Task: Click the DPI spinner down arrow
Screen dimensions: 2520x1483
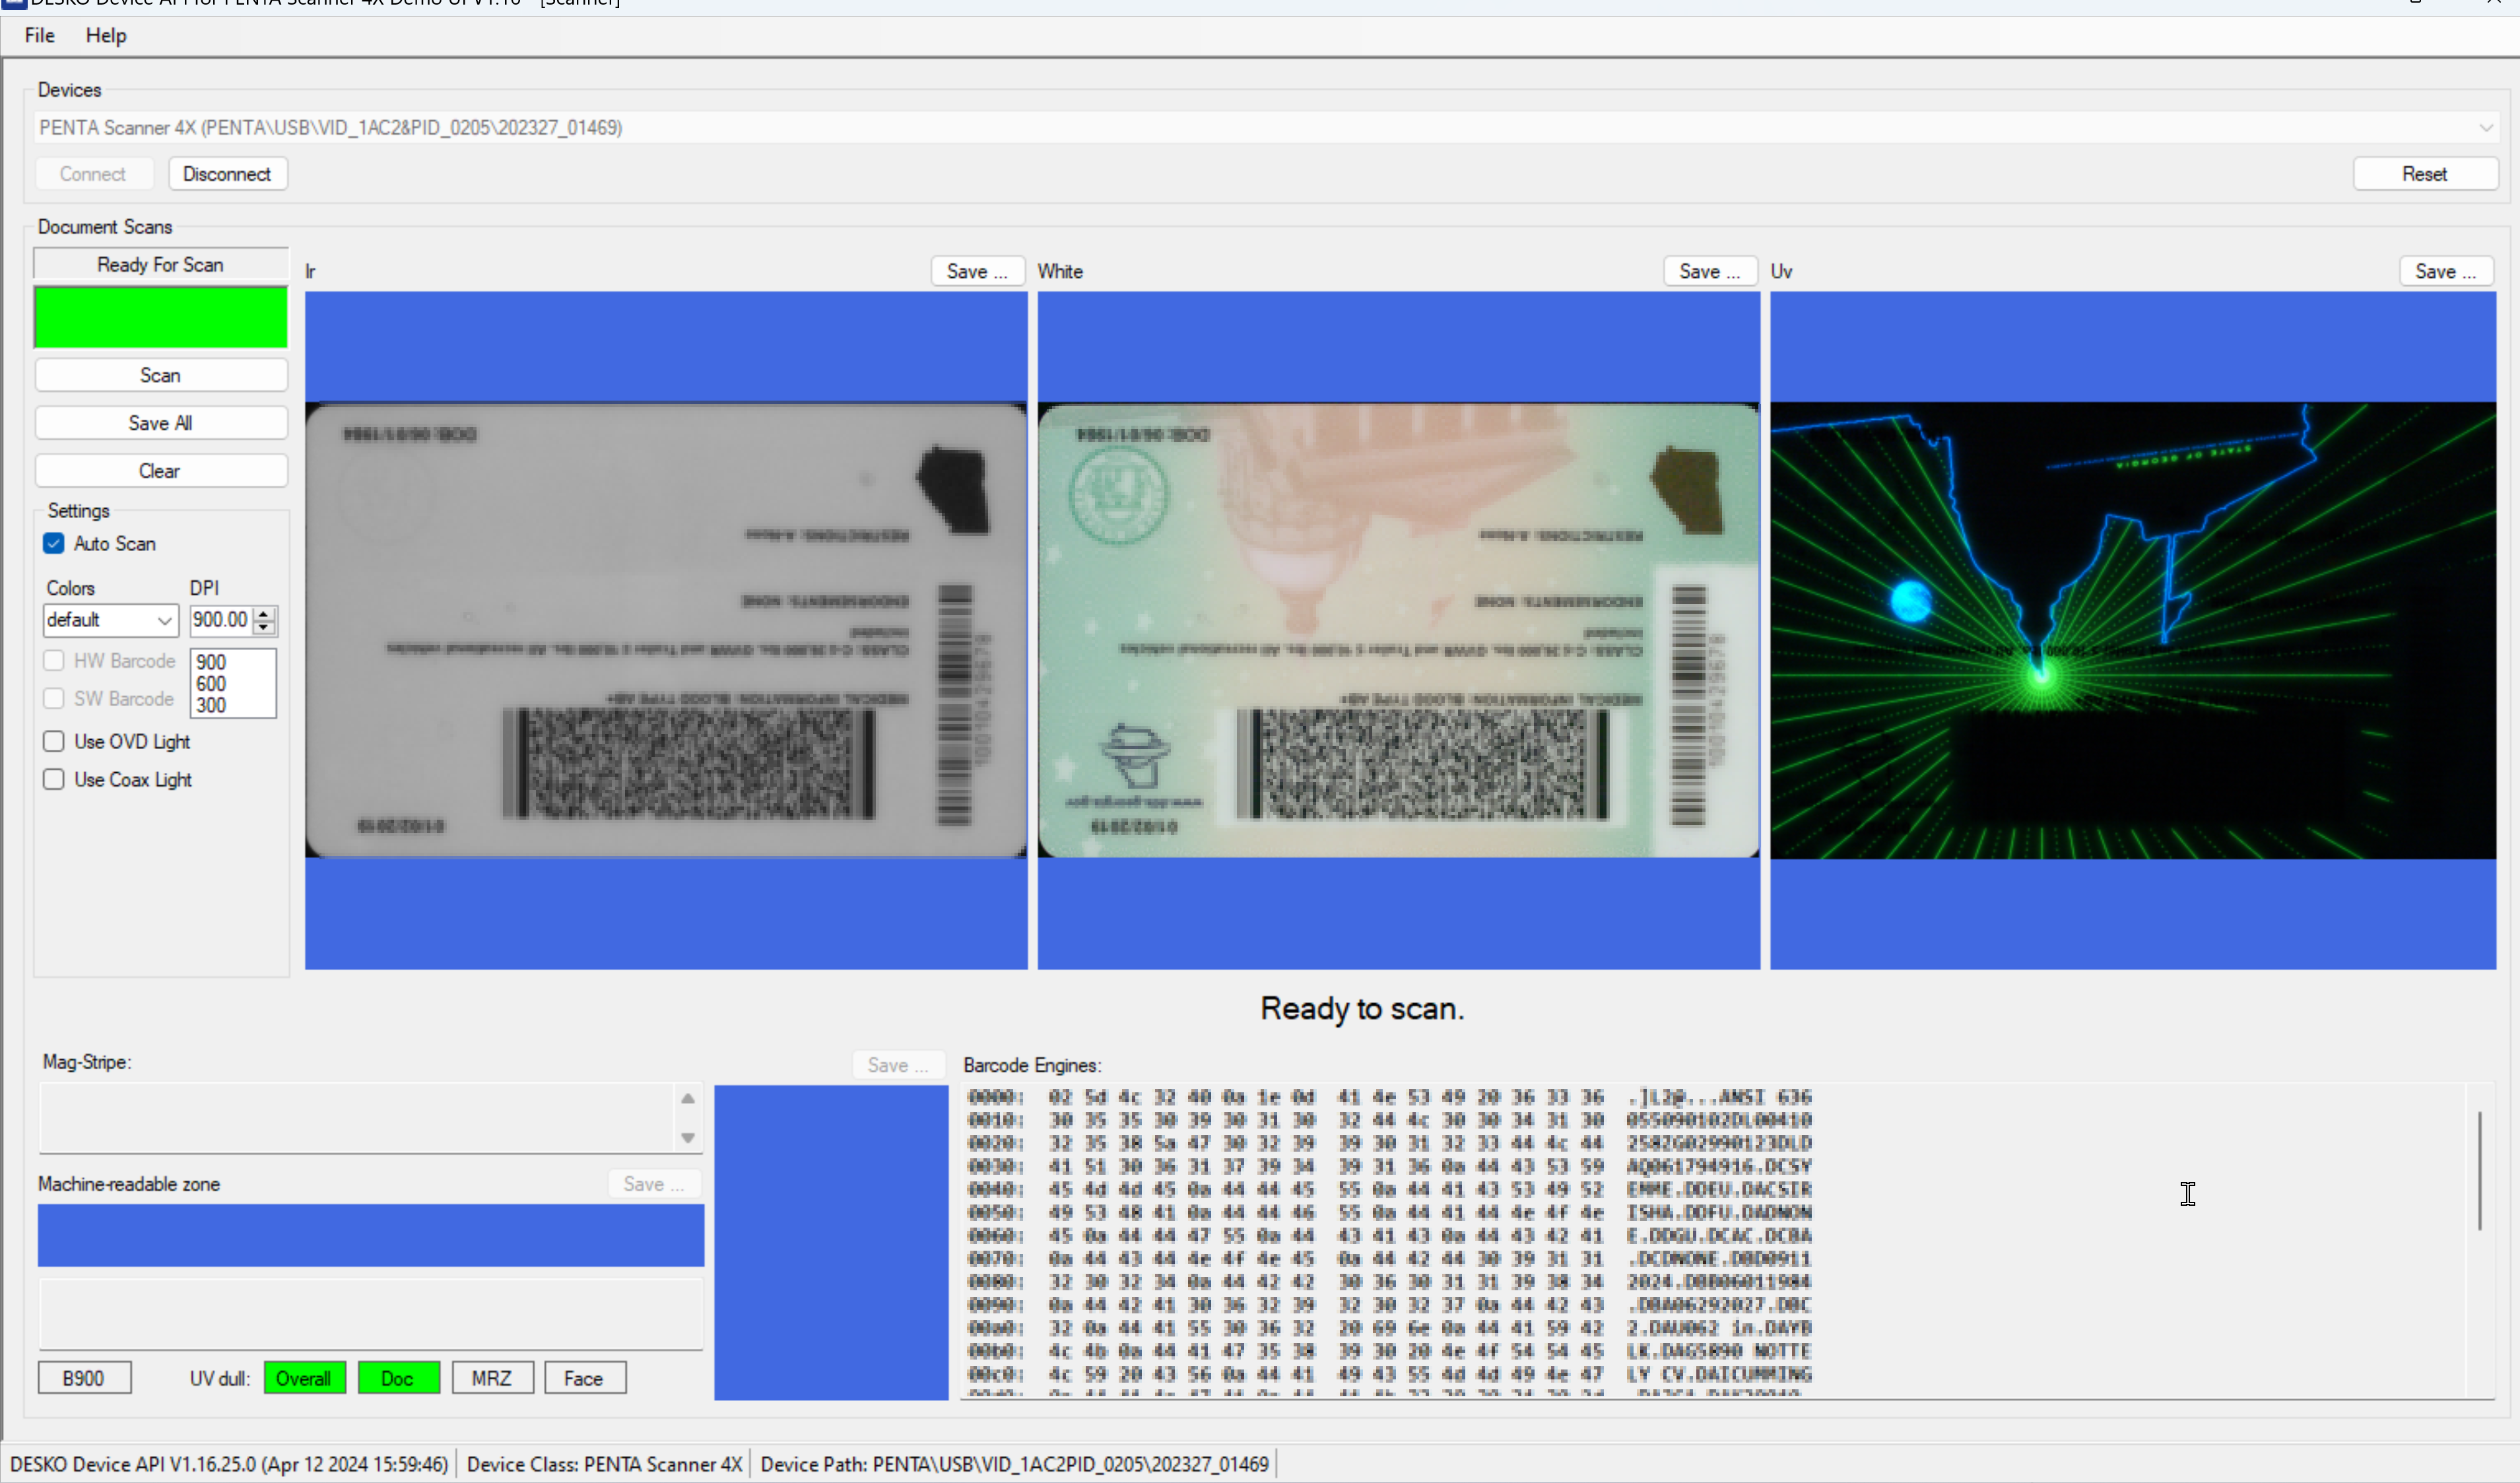Action: [264, 627]
